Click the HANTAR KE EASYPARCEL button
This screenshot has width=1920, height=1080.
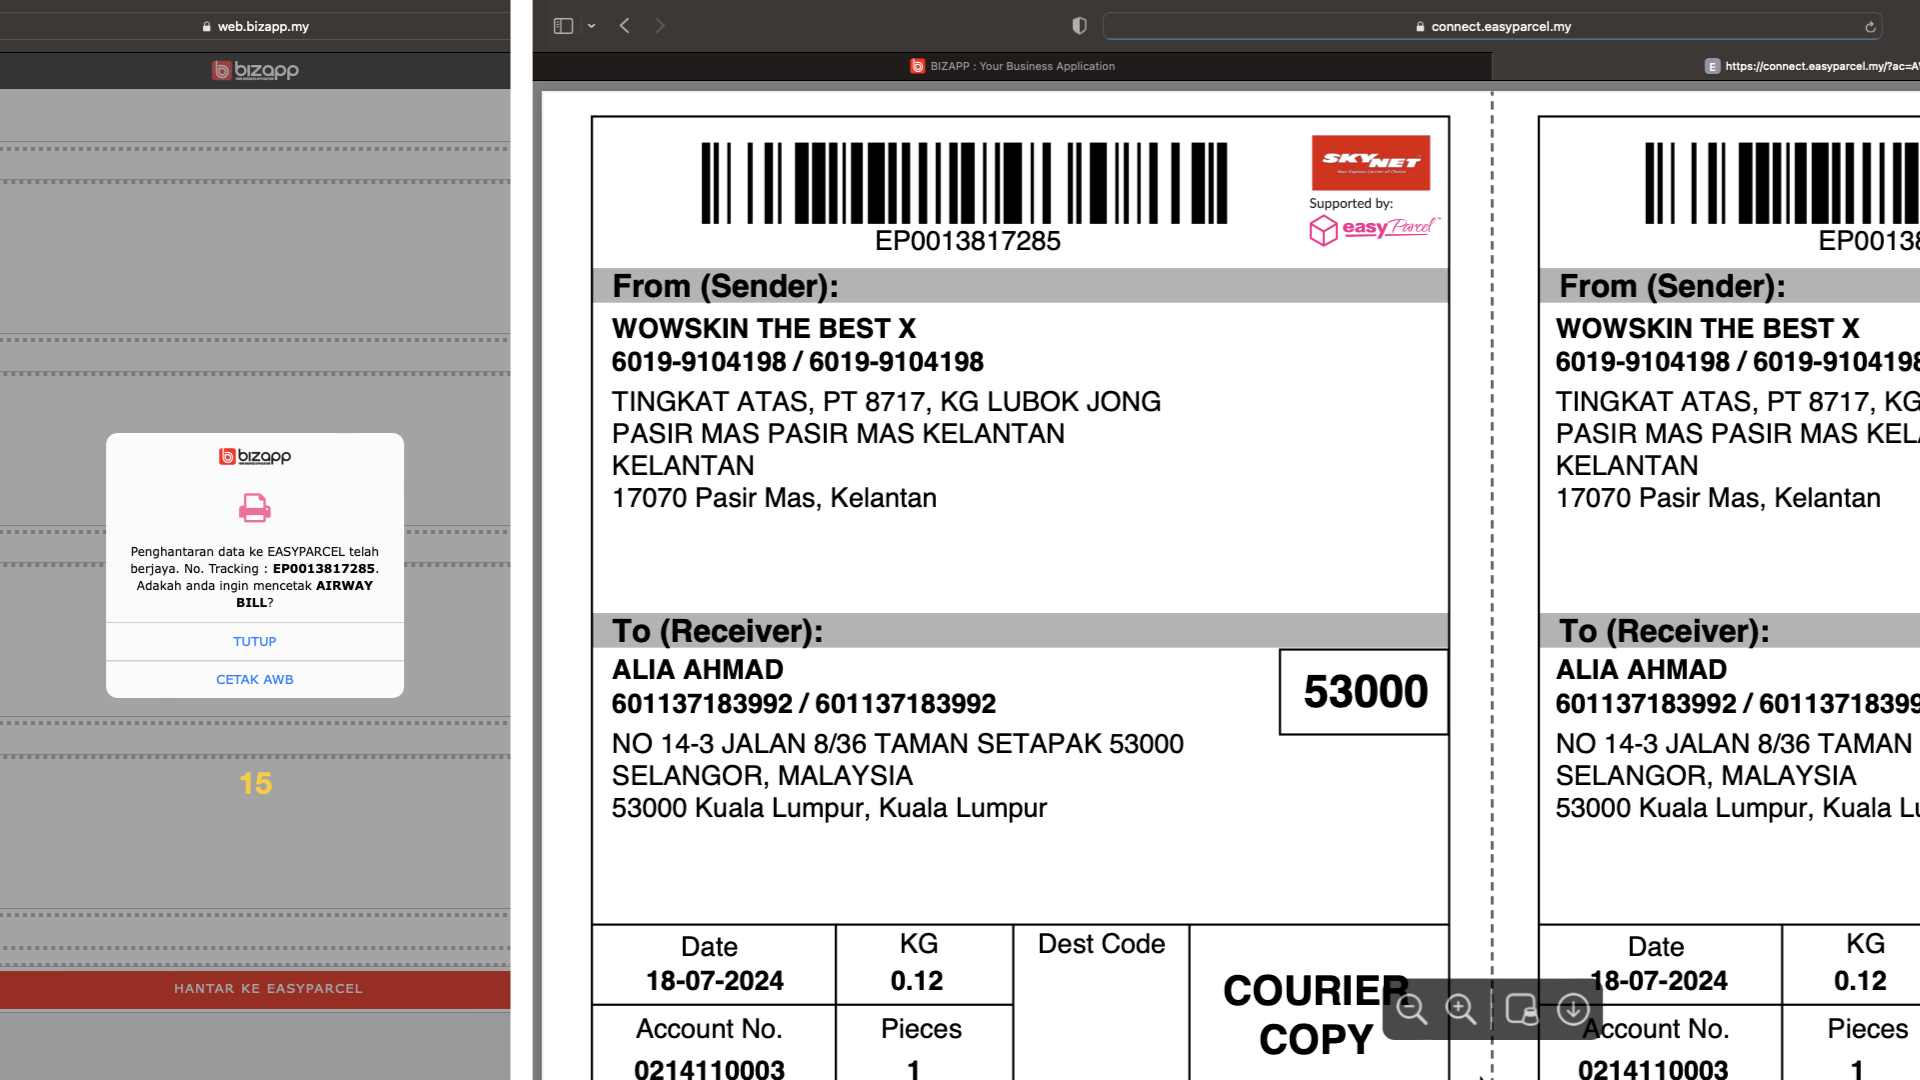(255, 989)
